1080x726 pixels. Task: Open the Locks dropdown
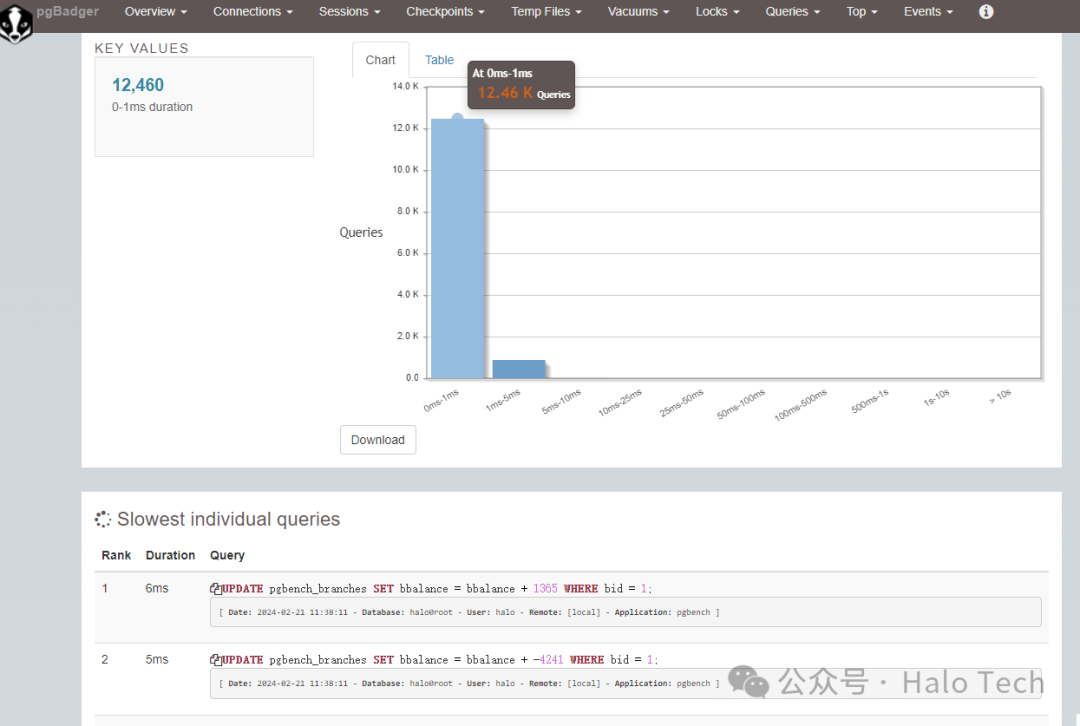pos(717,12)
